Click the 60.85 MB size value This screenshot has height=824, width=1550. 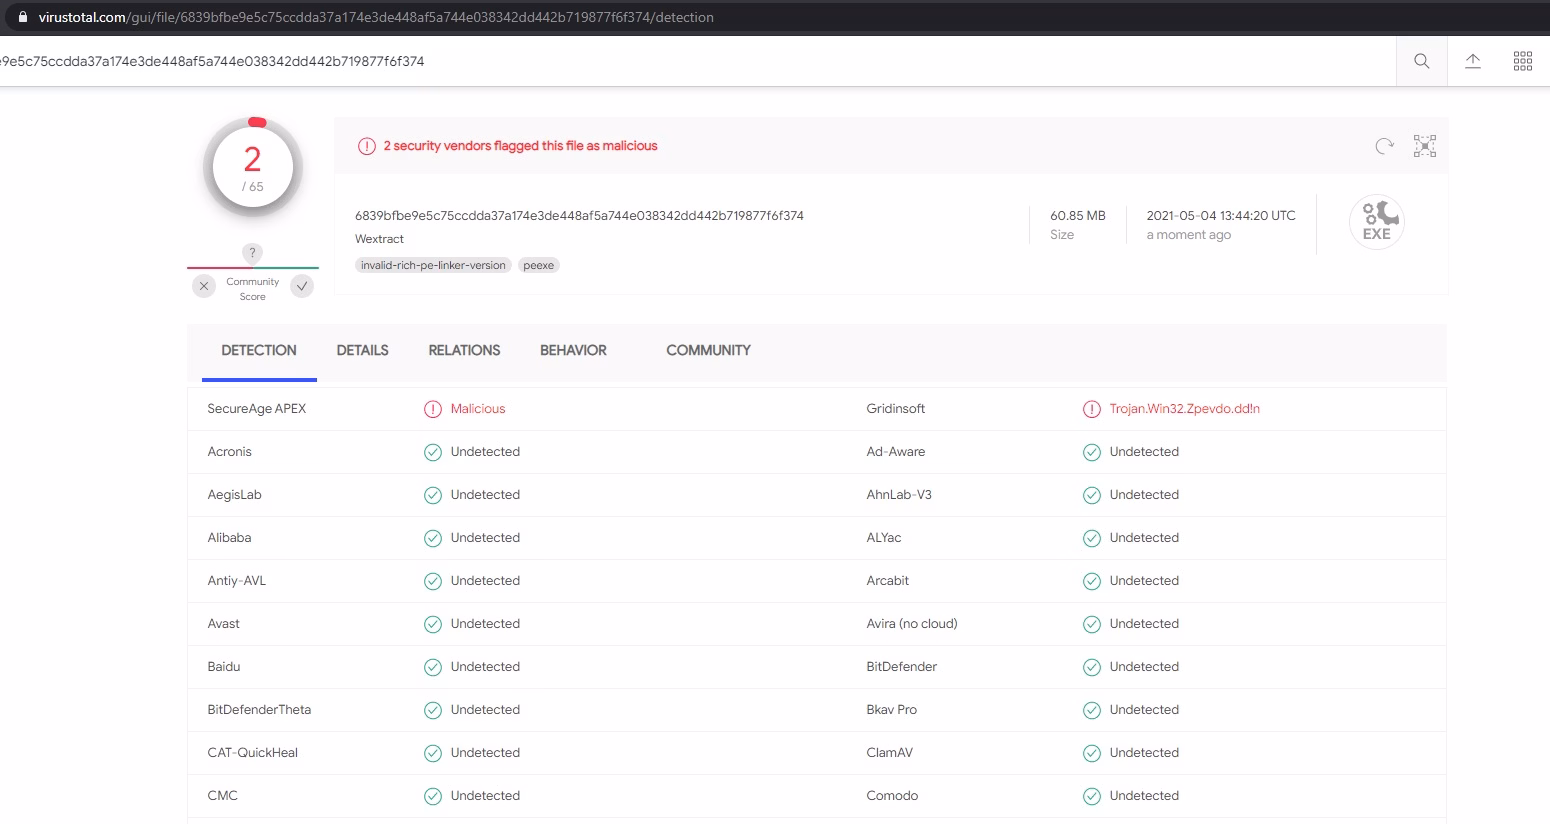click(1078, 216)
